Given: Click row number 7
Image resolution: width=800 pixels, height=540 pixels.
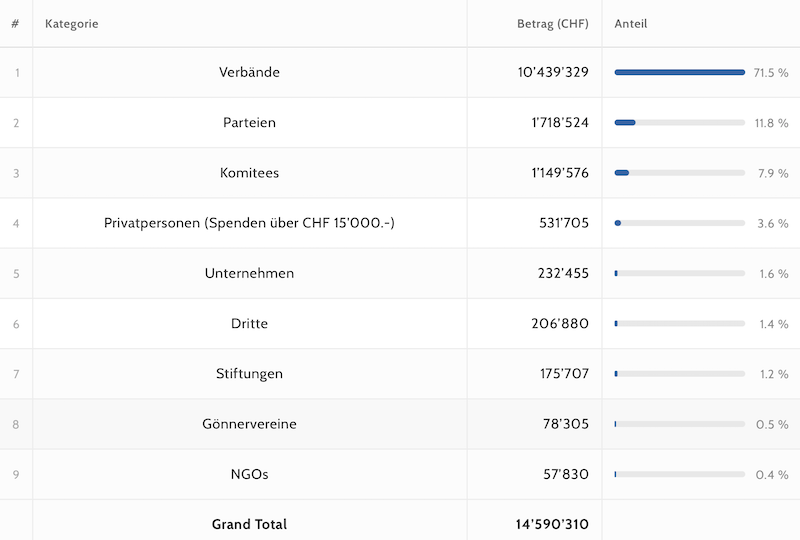Looking at the screenshot, I should [x=16, y=374].
